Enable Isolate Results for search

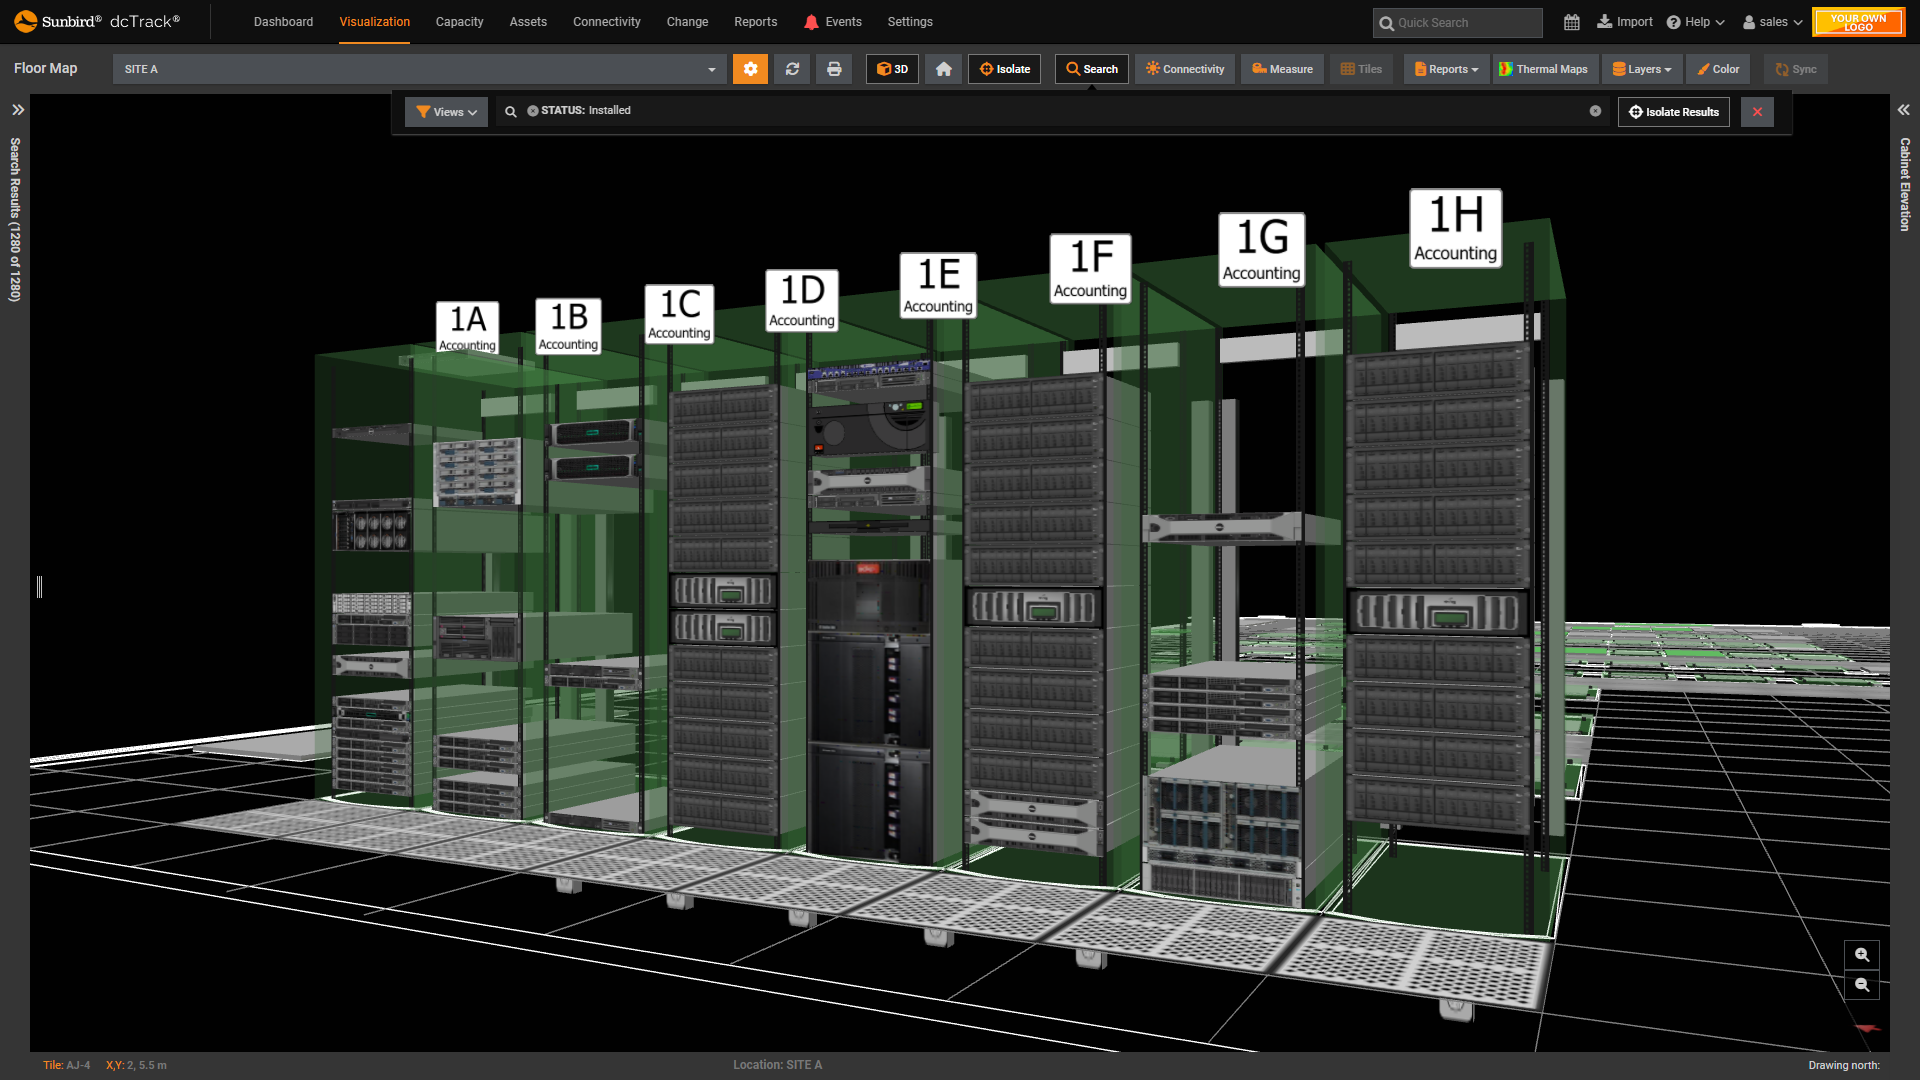[x=1673, y=111]
